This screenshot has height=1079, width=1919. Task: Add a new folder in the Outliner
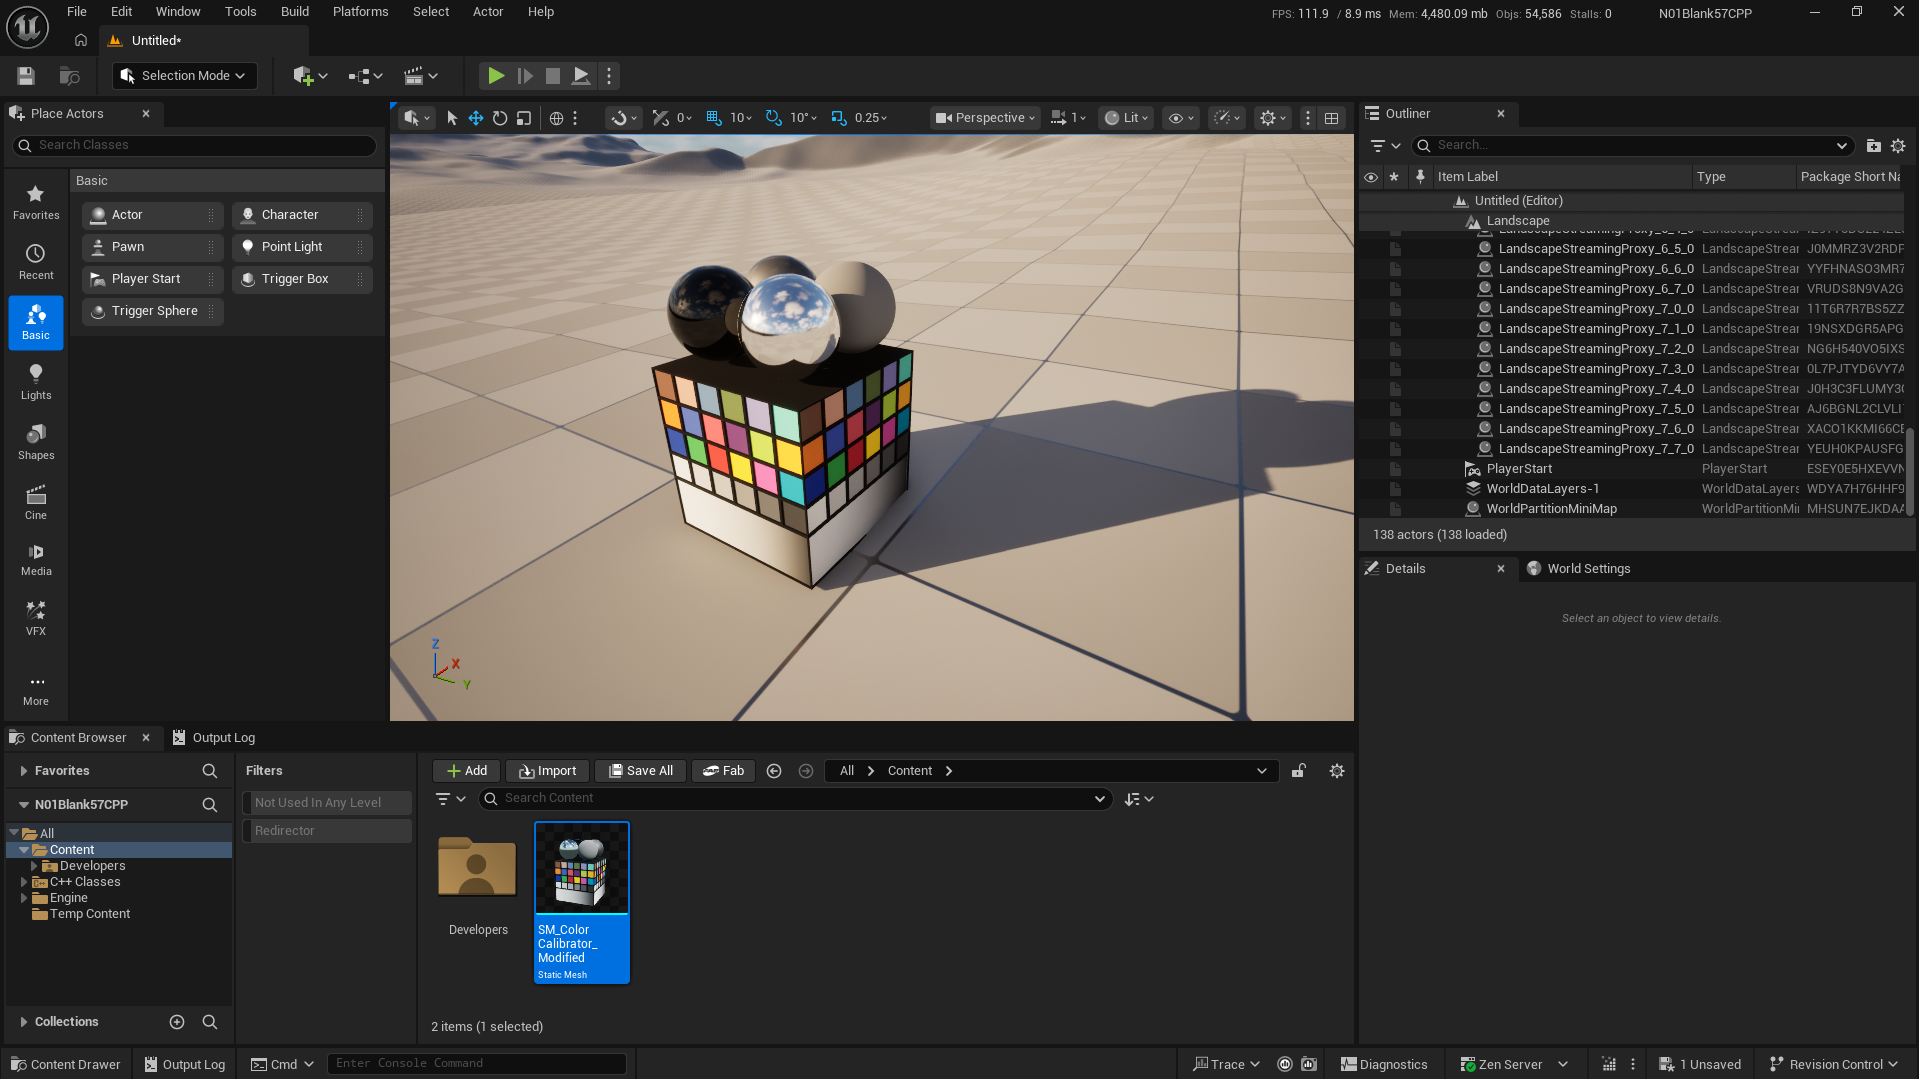[1874, 146]
